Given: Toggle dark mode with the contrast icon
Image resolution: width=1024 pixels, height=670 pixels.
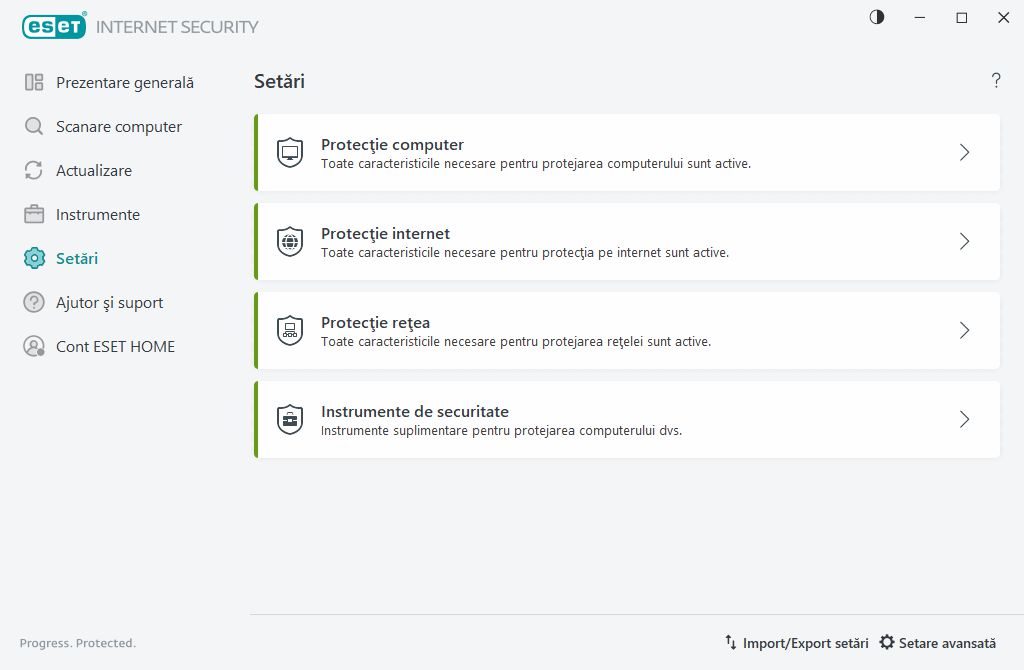Looking at the screenshot, I should [876, 17].
